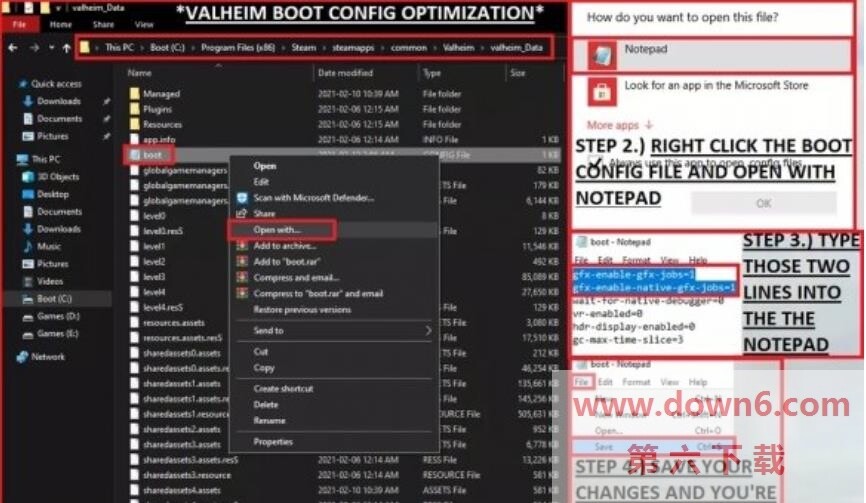
Task: Choose Share in the context menu
Action: (264, 213)
